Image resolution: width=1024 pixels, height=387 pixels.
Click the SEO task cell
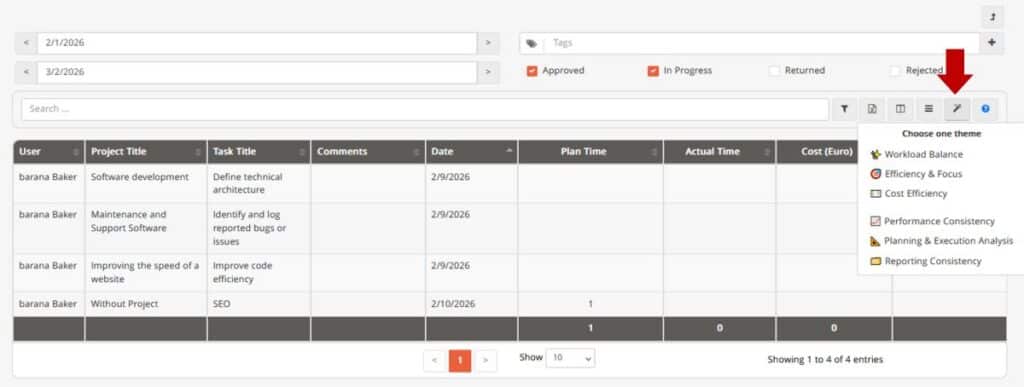(259, 304)
